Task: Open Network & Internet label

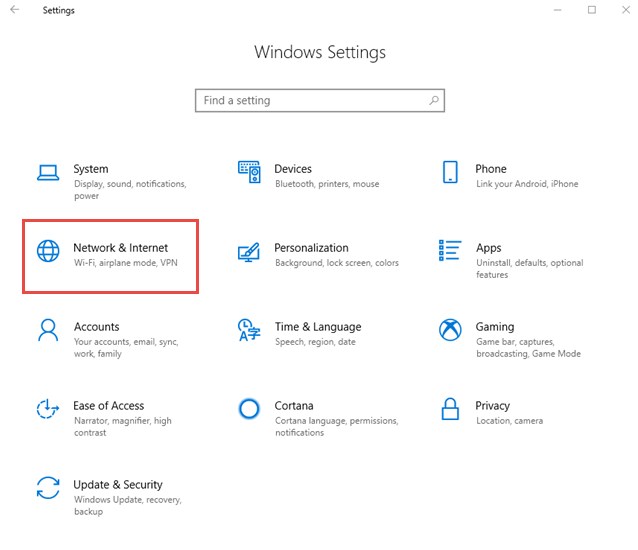Action: (x=120, y=248)
